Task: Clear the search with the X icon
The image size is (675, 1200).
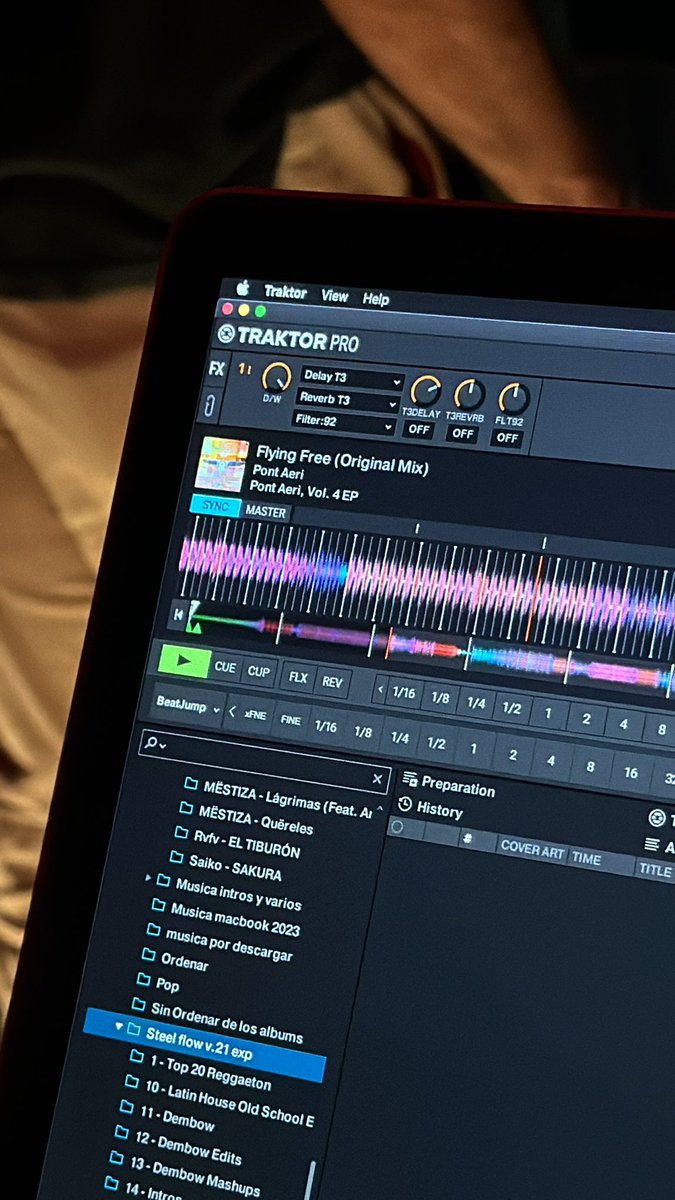Action: 377,779
